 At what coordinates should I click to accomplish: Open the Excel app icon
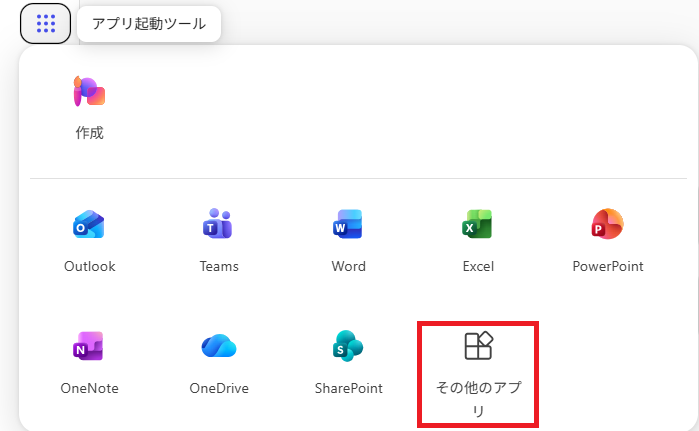pyautogui.click(x=477, y=224)
